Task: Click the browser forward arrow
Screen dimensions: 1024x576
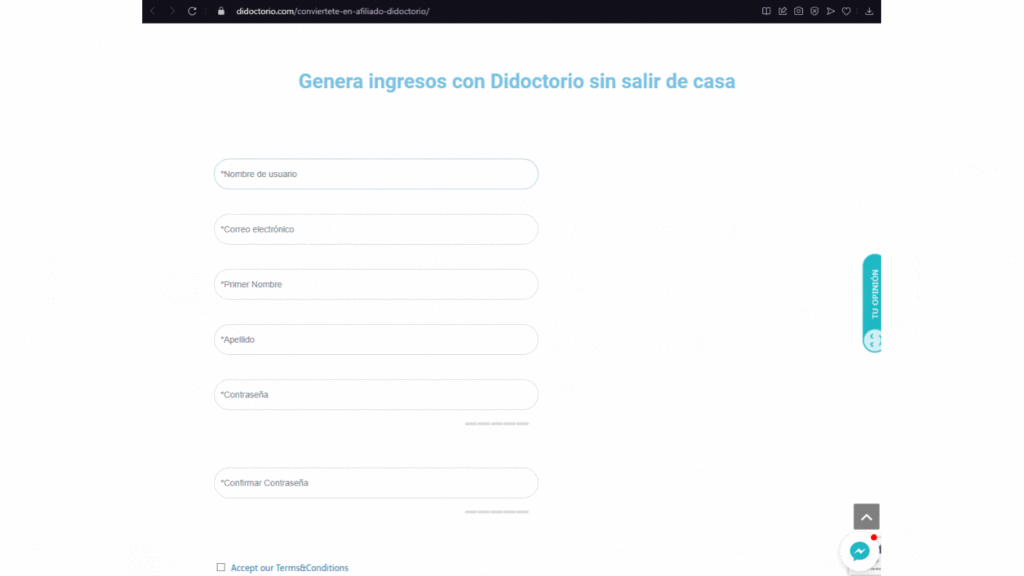Action: tap(172, 11)
